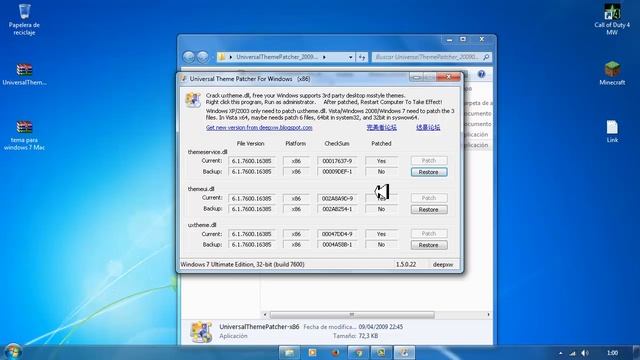Restore the themeservice.dll backup

pyautogui.click(x=429, y=172)
